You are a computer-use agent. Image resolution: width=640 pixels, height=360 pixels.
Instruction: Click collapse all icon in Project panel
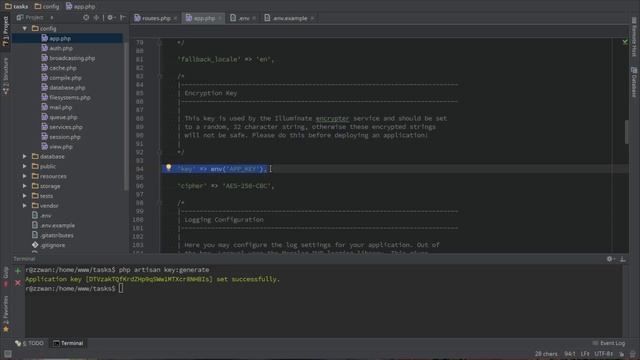coord(96,18)
